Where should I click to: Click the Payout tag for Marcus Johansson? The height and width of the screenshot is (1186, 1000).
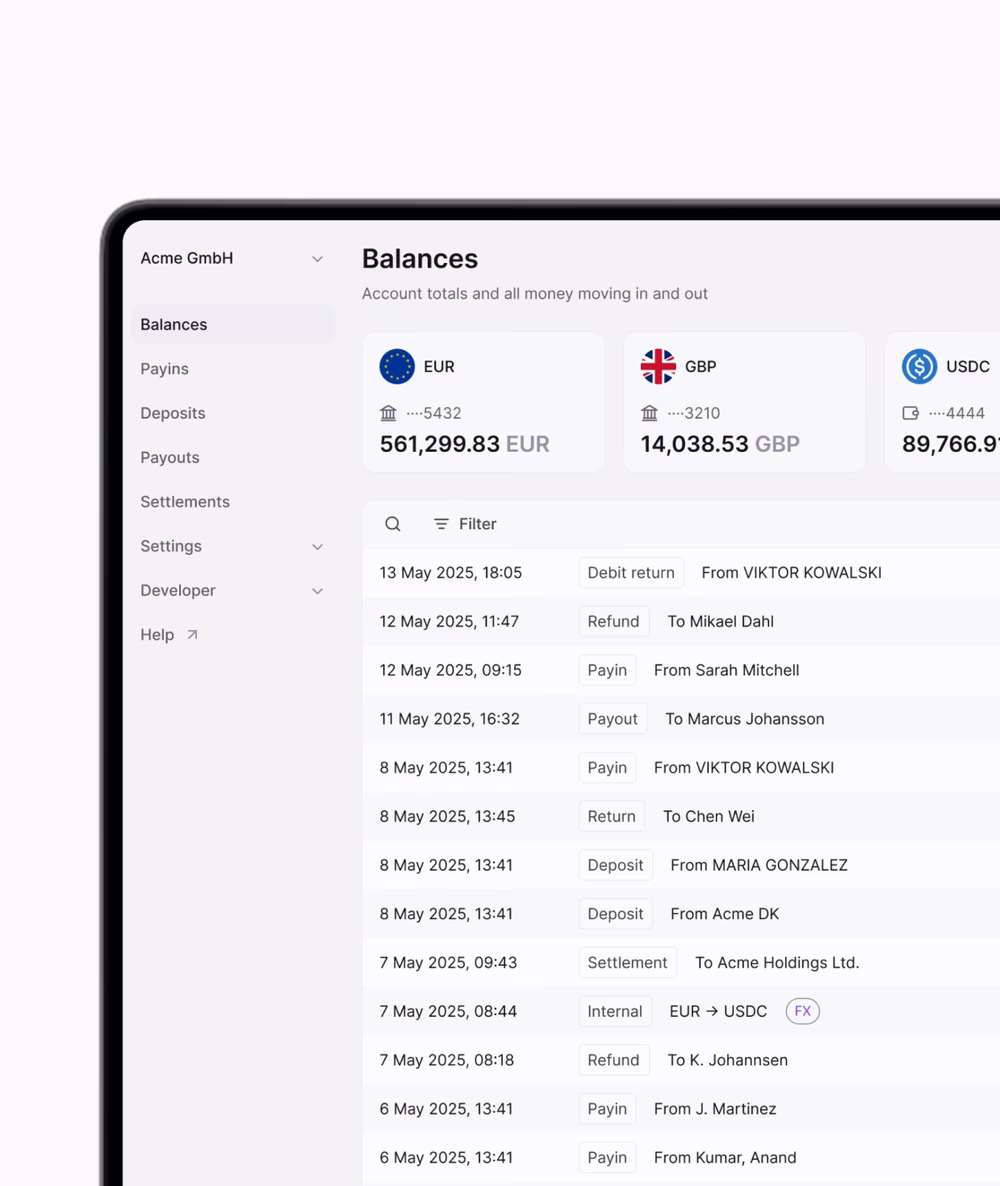tap(613, 719)
